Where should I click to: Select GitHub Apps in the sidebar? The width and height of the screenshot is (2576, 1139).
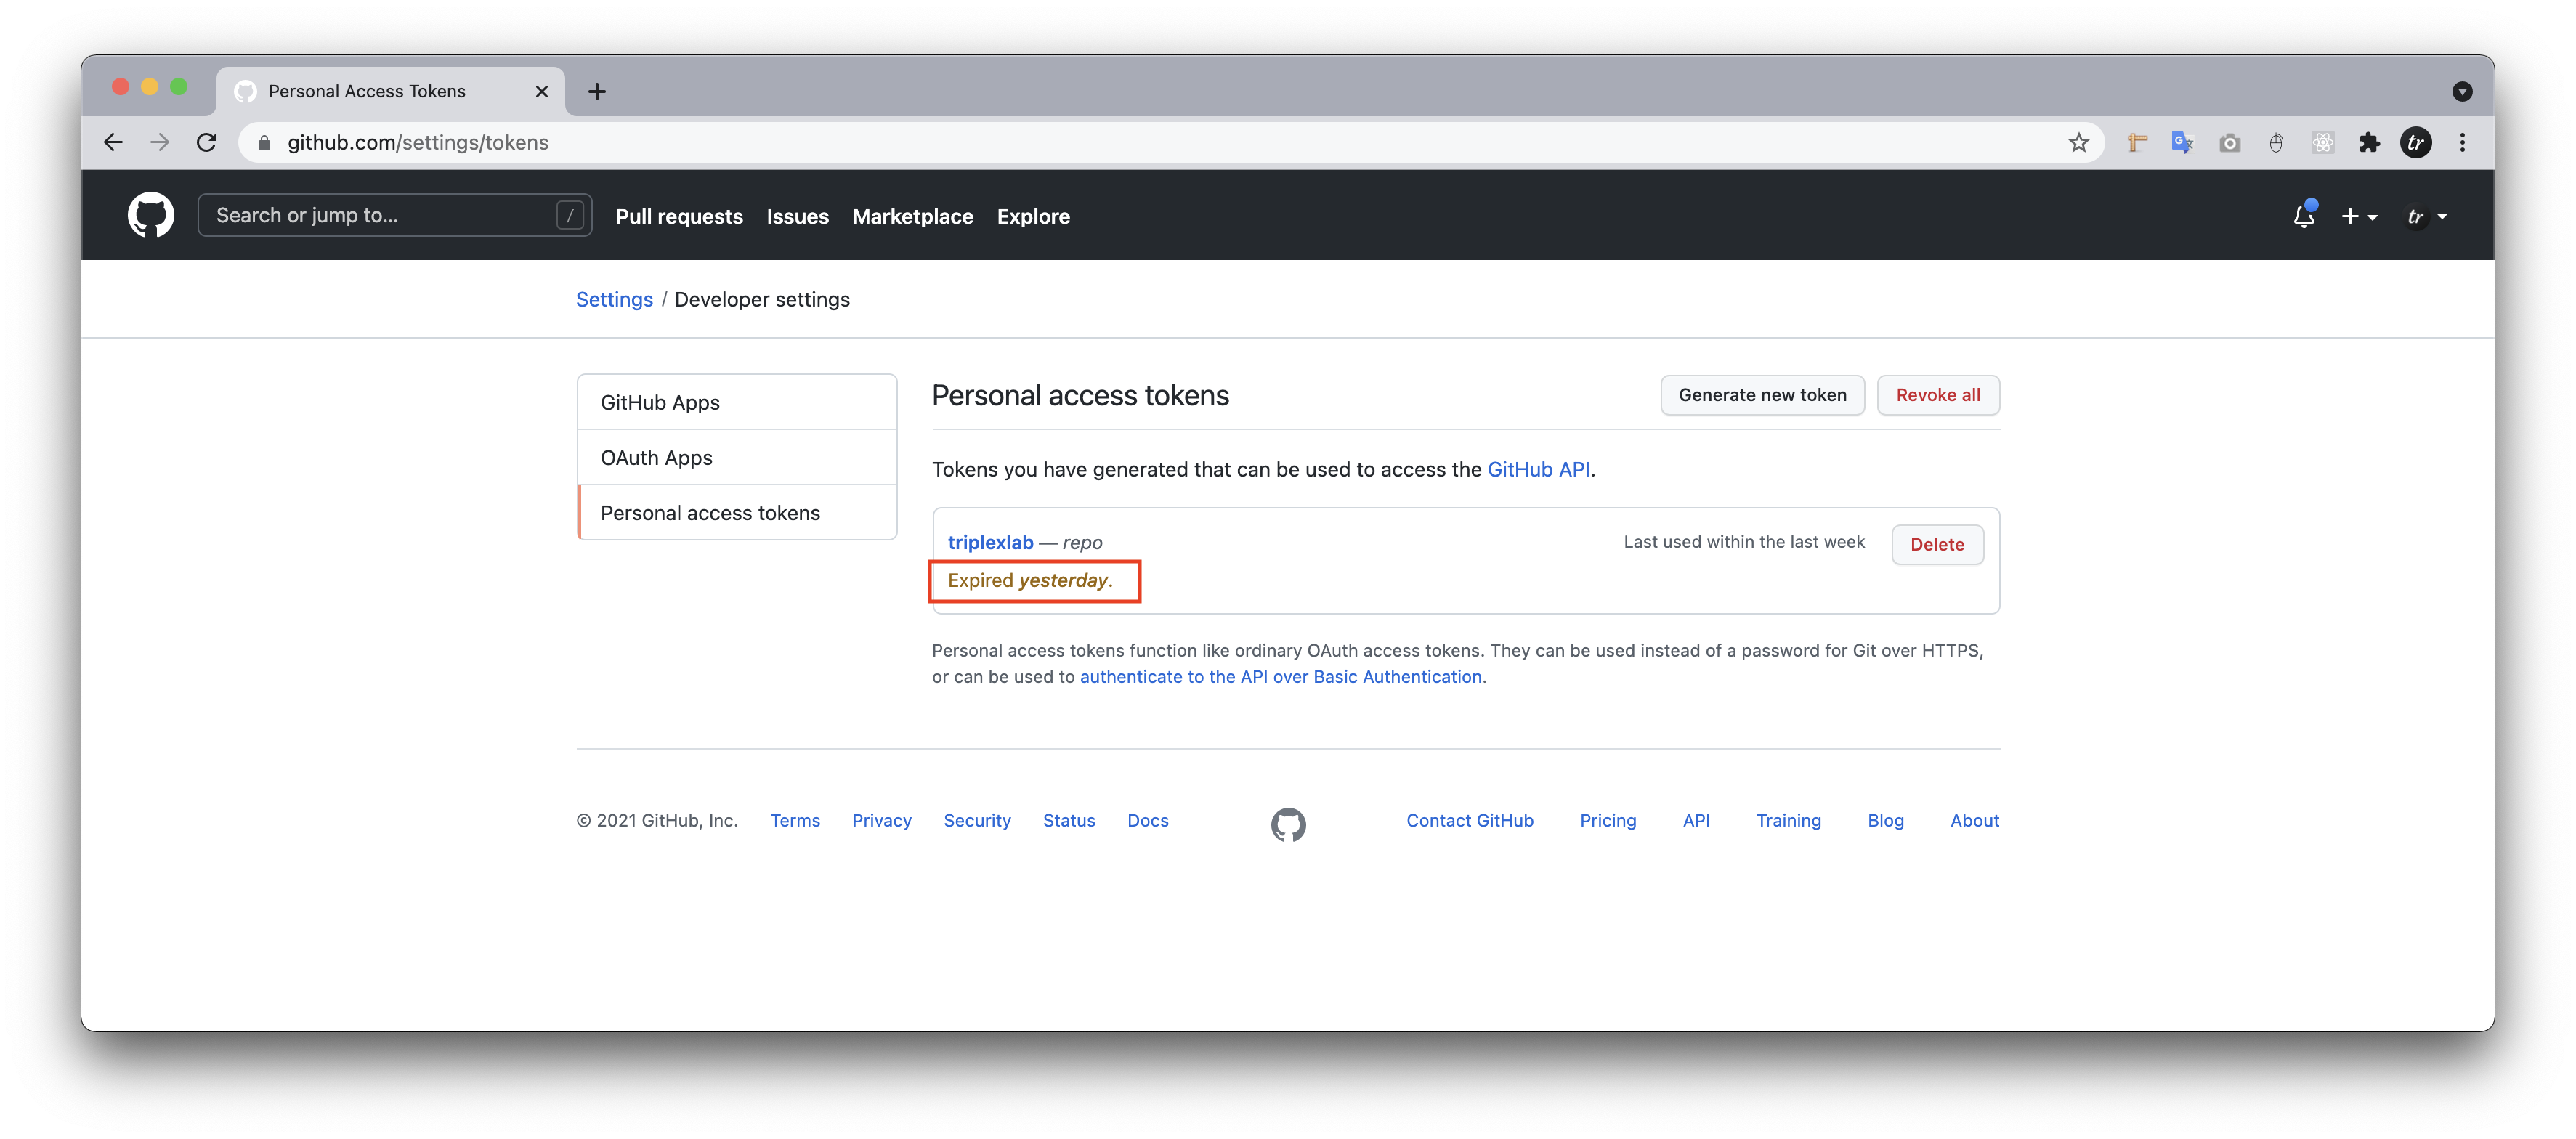[660, 402]
